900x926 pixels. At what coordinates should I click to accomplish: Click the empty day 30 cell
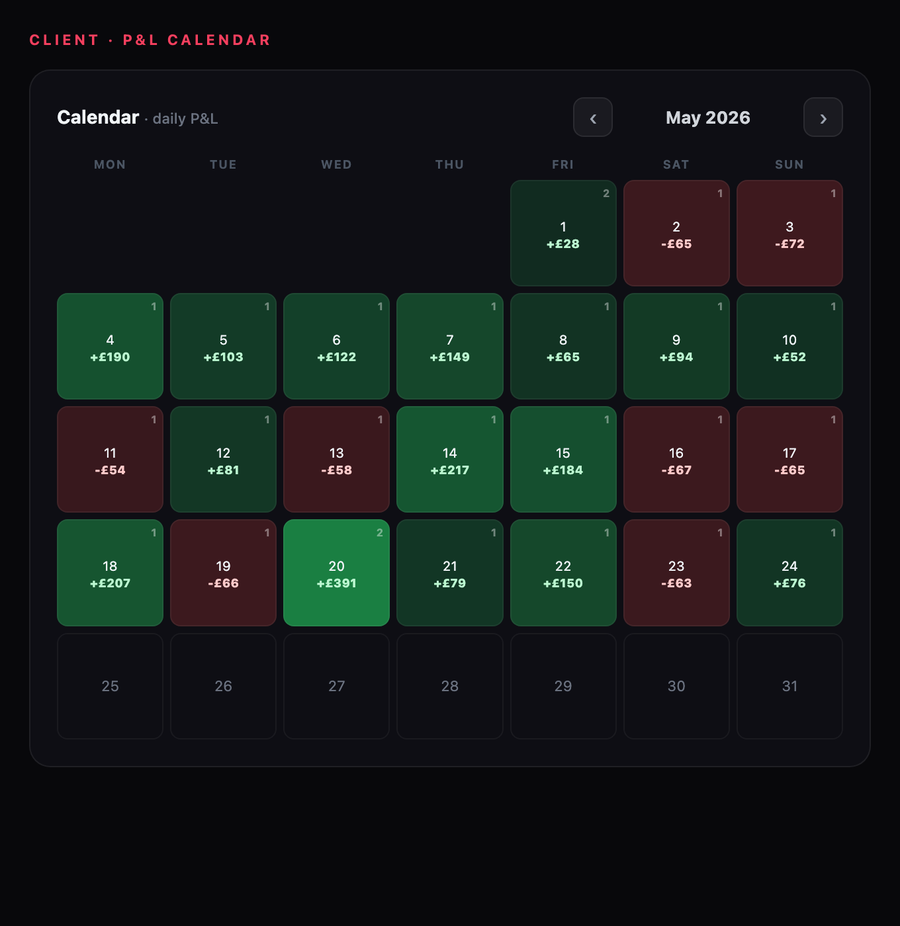pyautogui.click(x=676, y=686)
